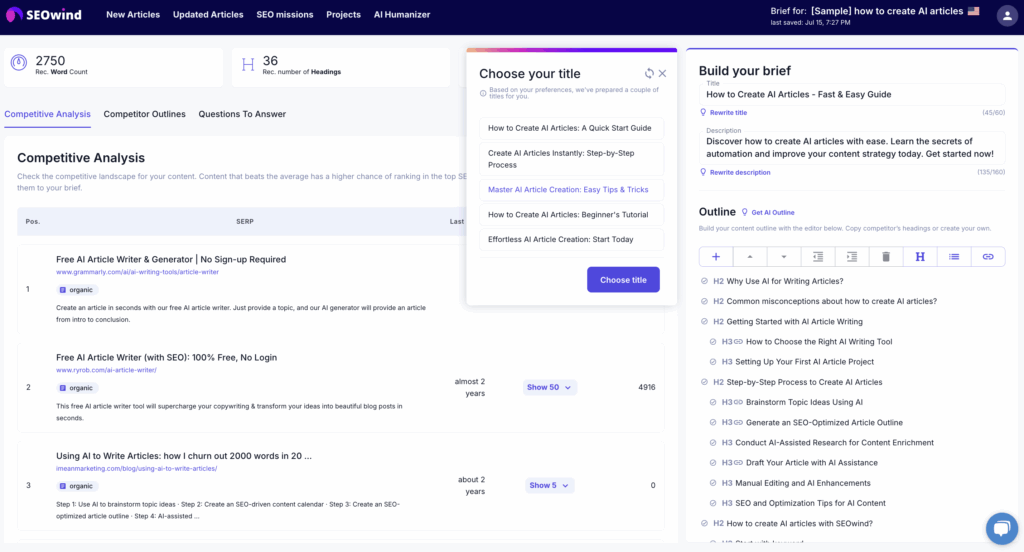Viewport: 1024px width, 552px height.
Task: Toggle check circle for 'Step-by-Step Process to Create AI Articles'
Action: tap(704, 382)
